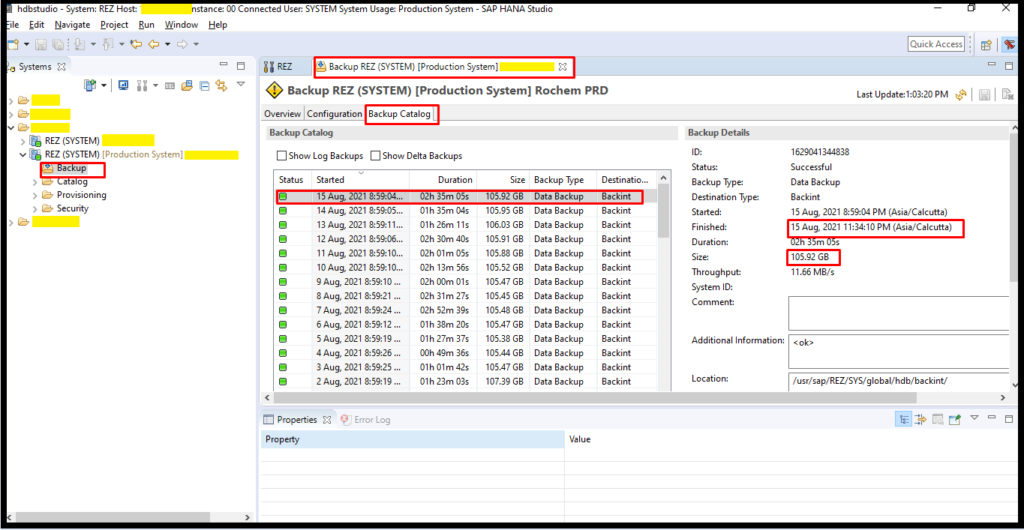1024x530 pixels.
Task: Open the Project menu
Action: pyautogui.click(x=114, y=25)
